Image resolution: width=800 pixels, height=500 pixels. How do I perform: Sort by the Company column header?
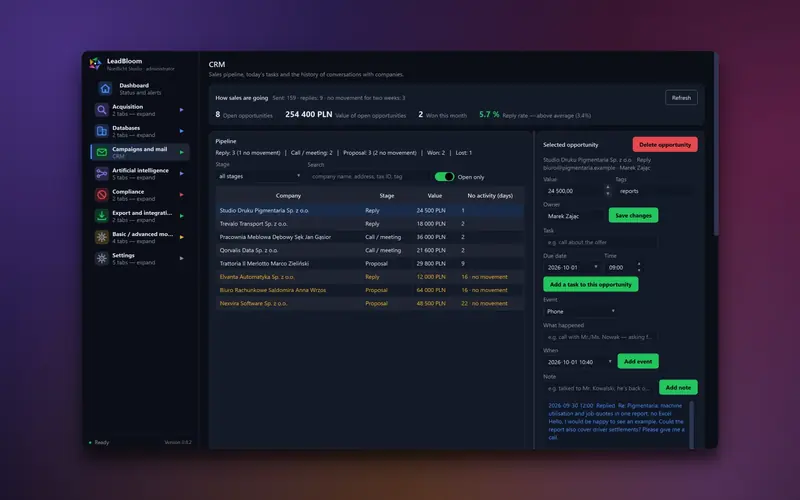click(288, 195)
